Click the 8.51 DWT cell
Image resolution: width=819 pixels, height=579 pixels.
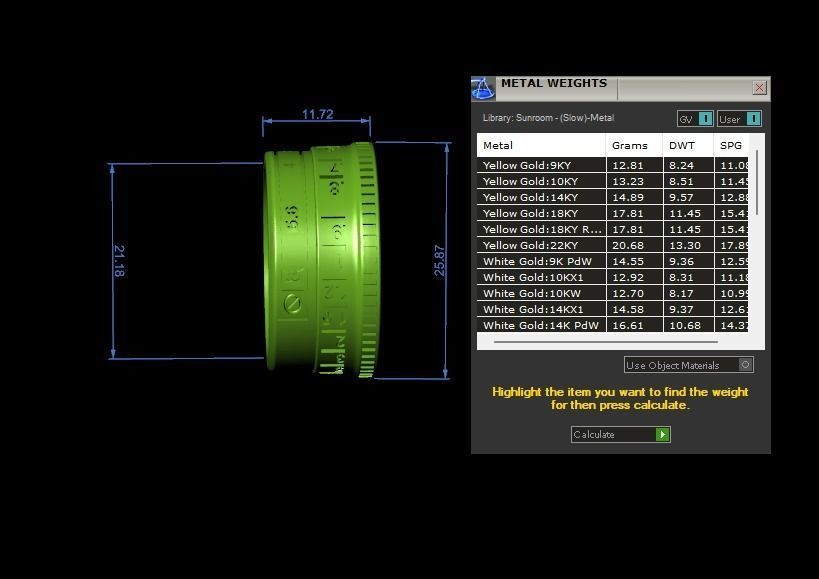click(688, 181)
